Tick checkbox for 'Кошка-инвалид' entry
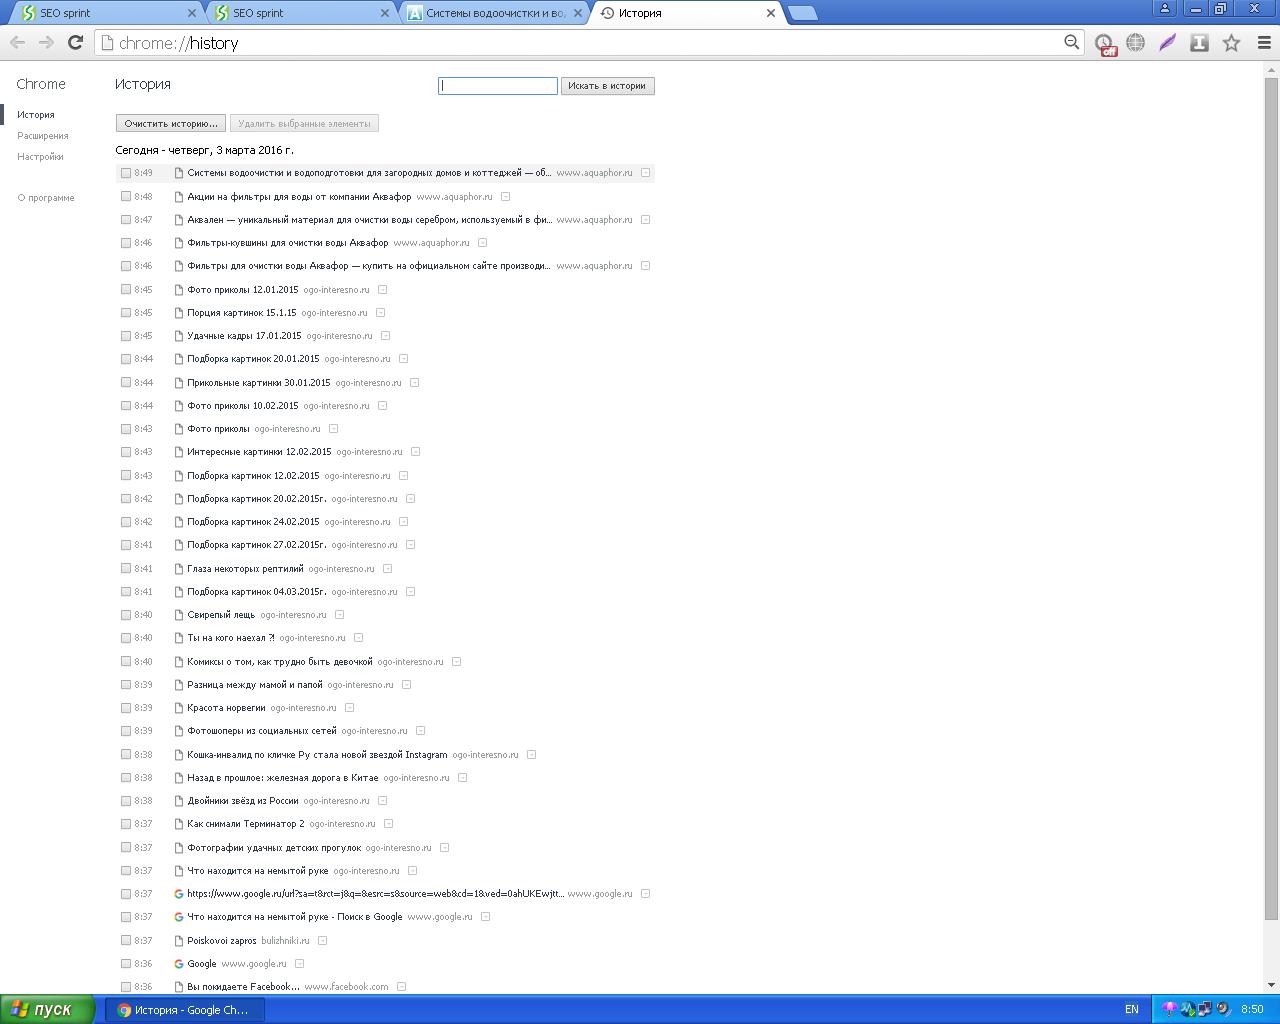 126,755
